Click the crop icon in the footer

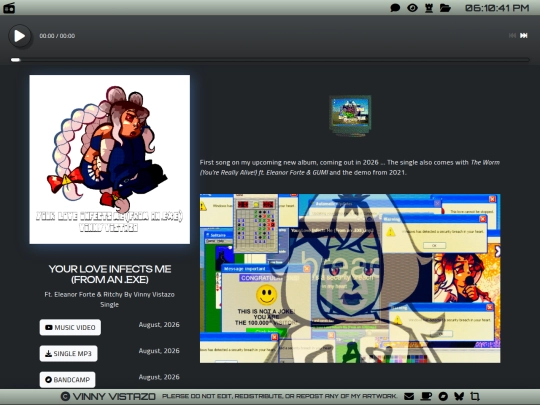(x=475, y=396)
